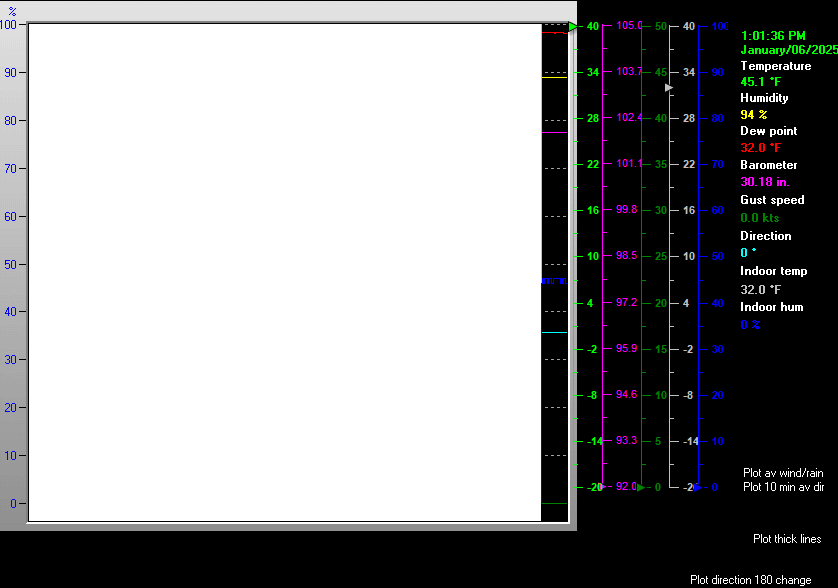Click the 90 tick on the left percent axis
This screenshot has height=588, width=838.
[10, 73]
